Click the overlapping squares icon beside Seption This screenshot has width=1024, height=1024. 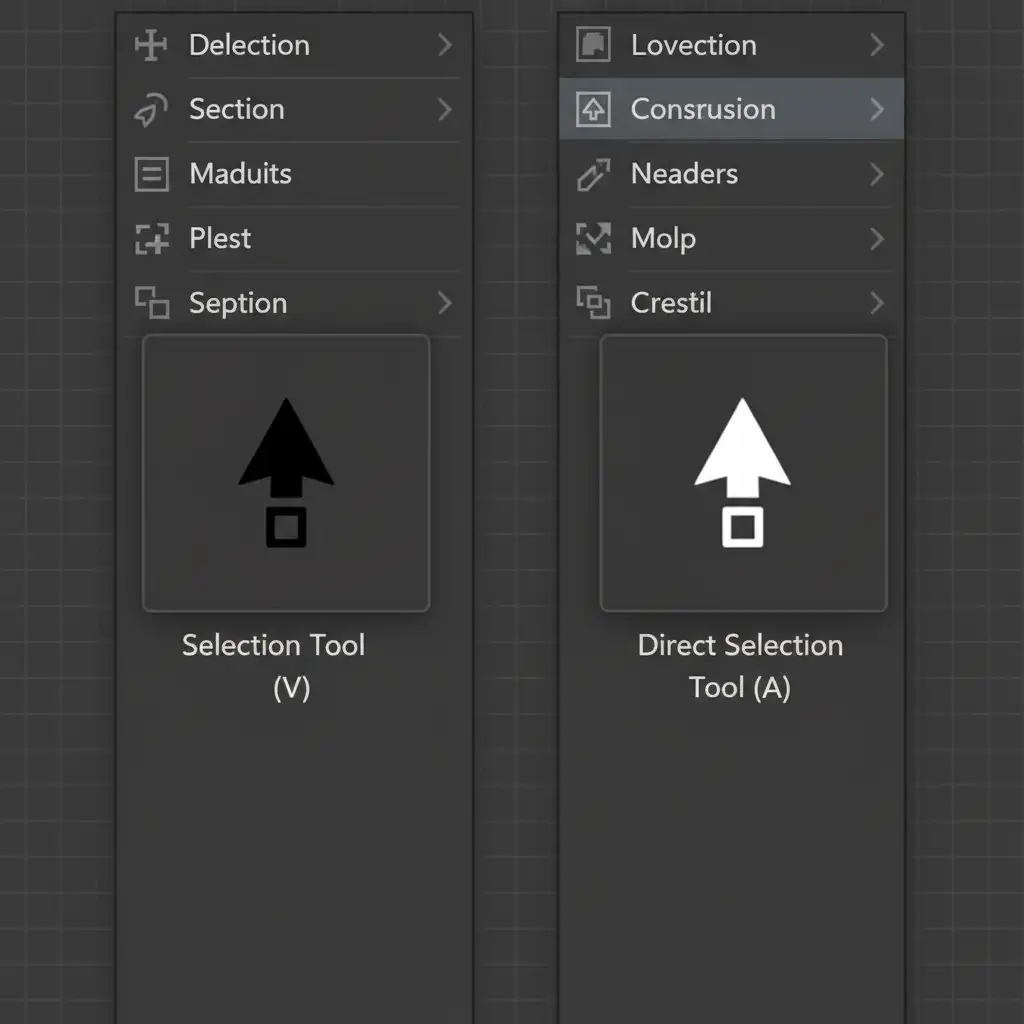tap(151, 302)
